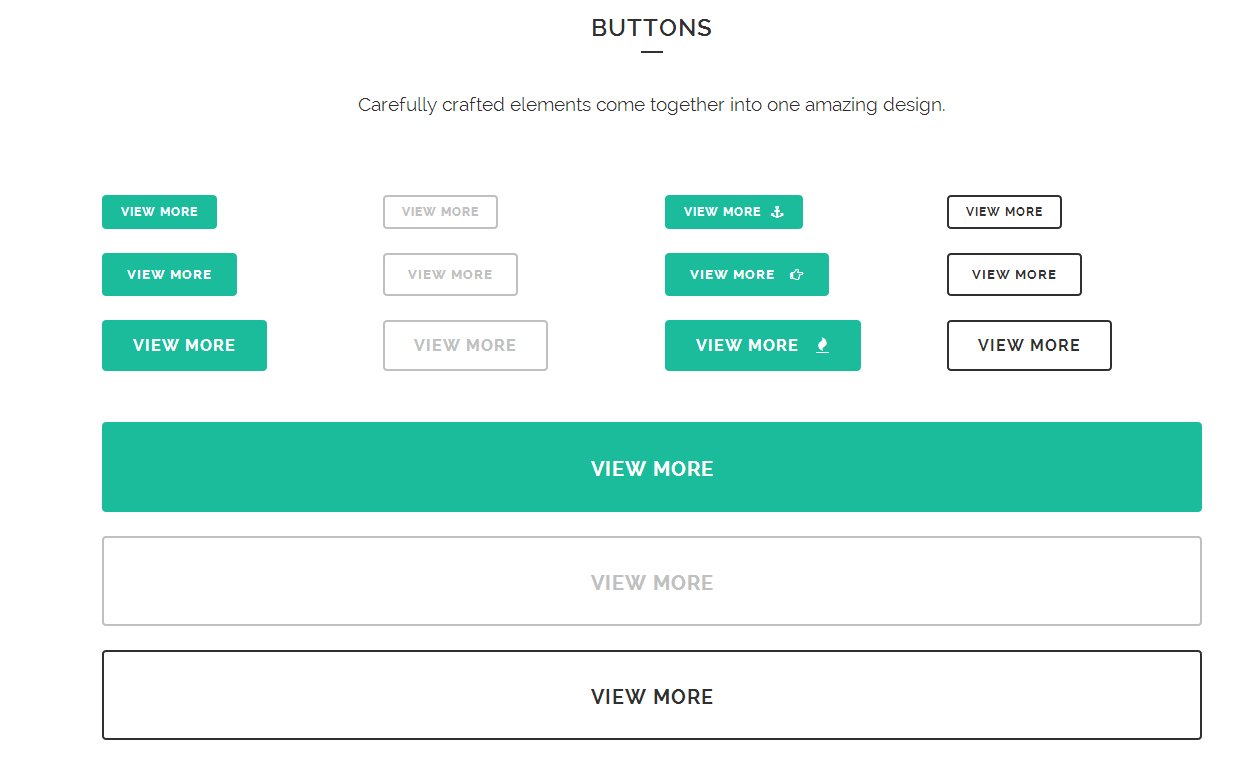Click the pointing hand icon on the green button

797,275
